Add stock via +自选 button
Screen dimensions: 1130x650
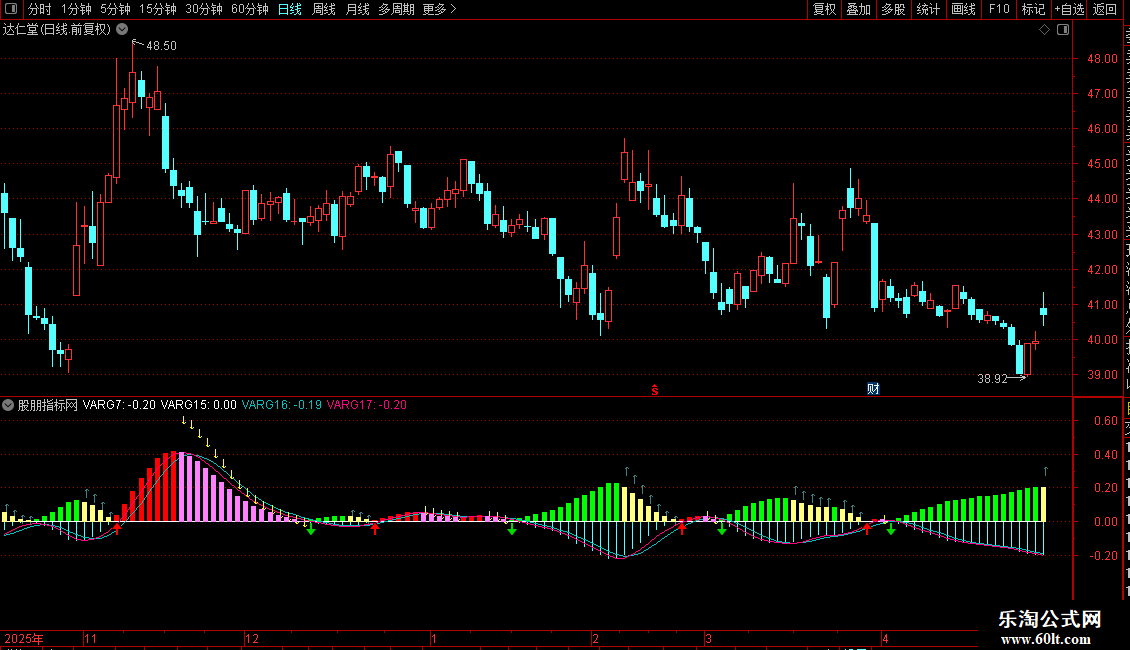tap(1069, 9)
